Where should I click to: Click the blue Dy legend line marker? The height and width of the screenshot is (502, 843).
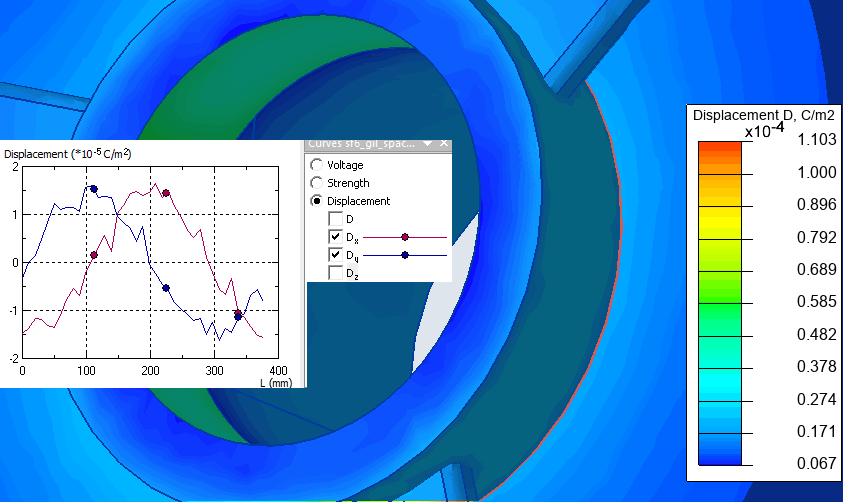pos(405,255)
